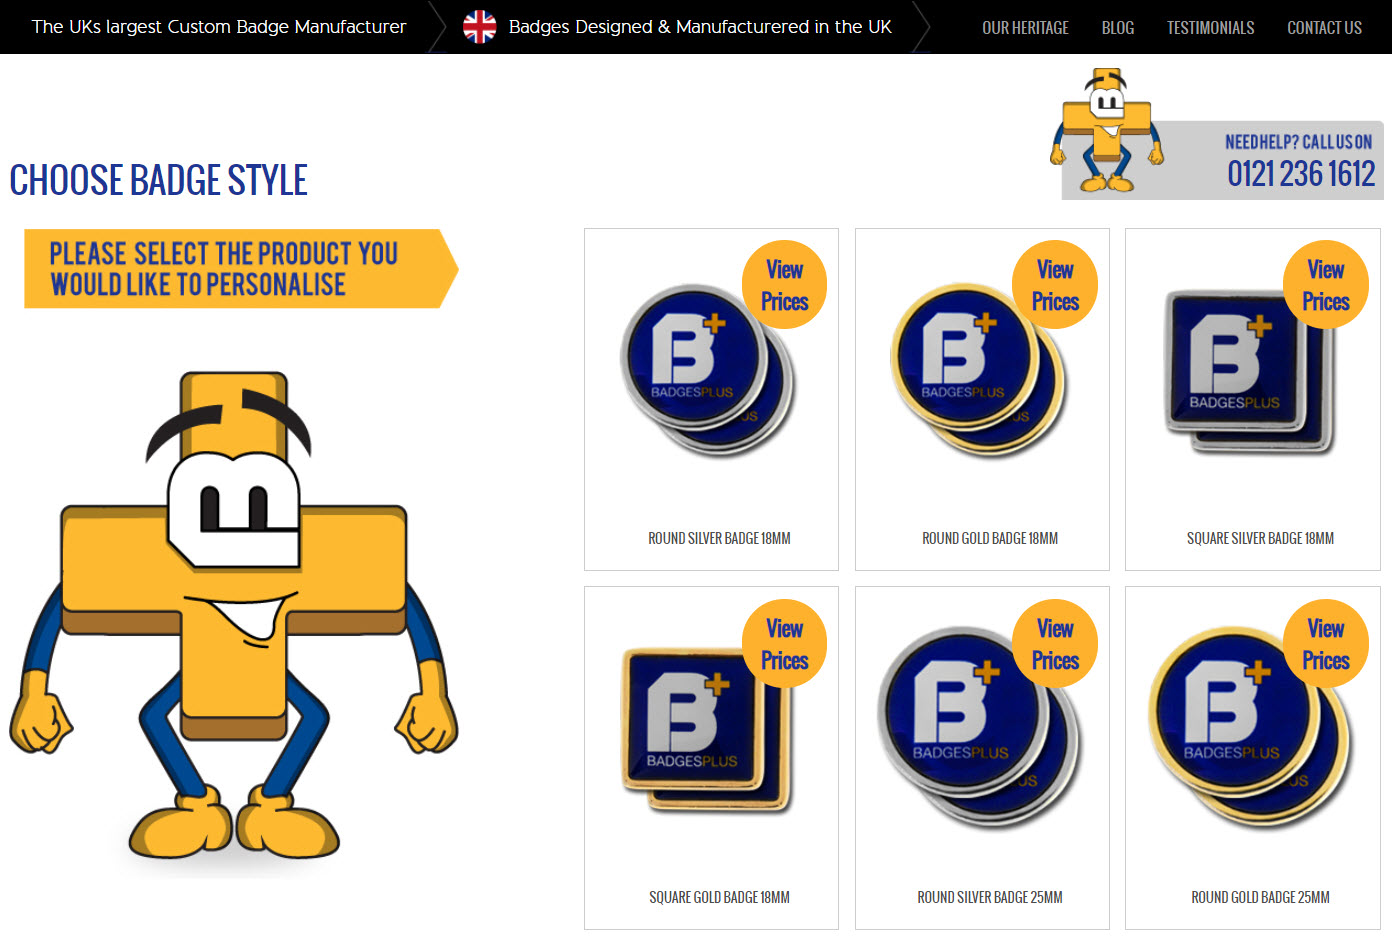Open the Contact Us page
Viewport: 1392px width, 936px height.
coord(1324,28)
